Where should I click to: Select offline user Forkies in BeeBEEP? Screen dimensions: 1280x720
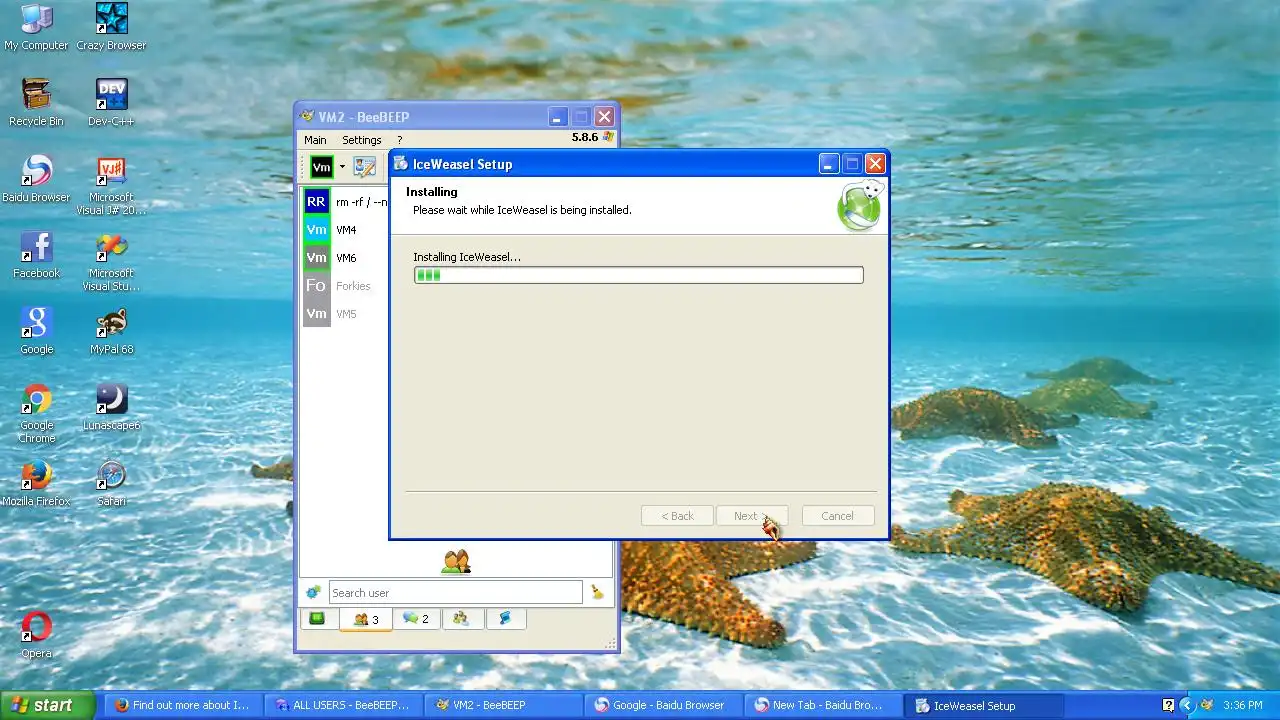click(346, 286)
